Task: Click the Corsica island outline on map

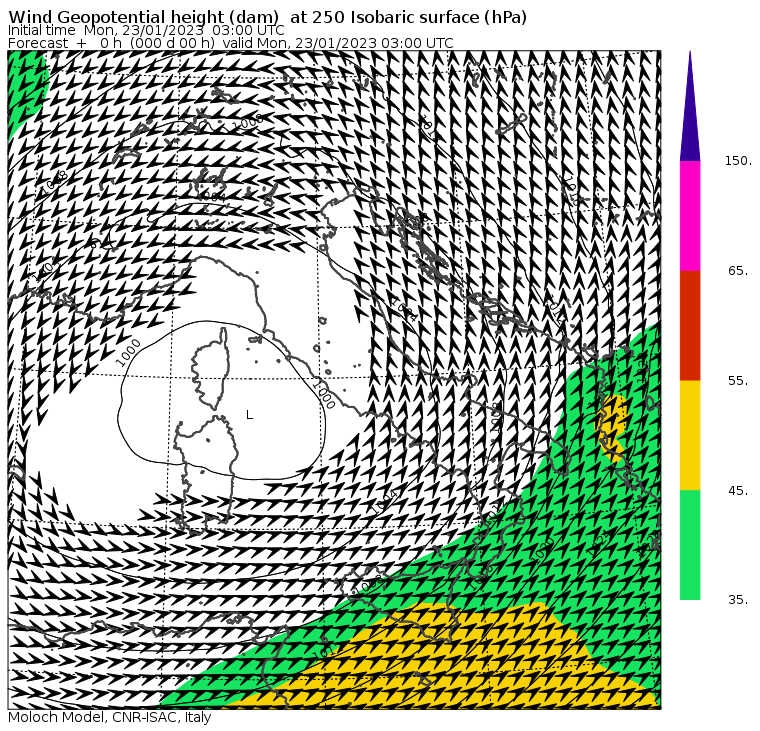Action: pyautogui.click(x=210, y=368)
